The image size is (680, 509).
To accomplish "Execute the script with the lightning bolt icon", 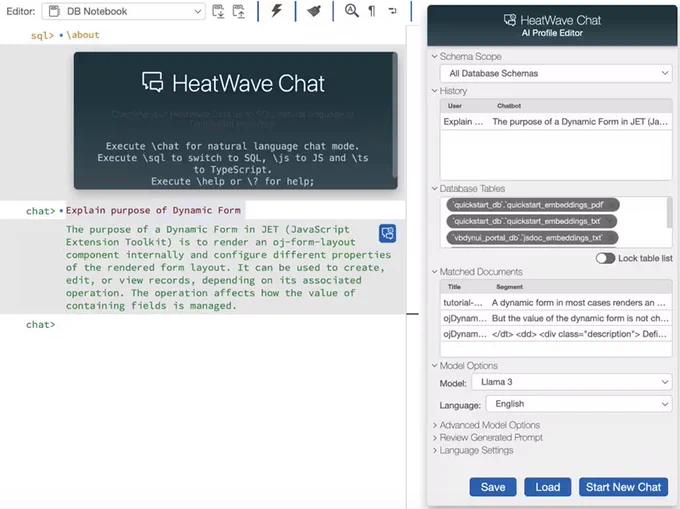I will [276, 10].
